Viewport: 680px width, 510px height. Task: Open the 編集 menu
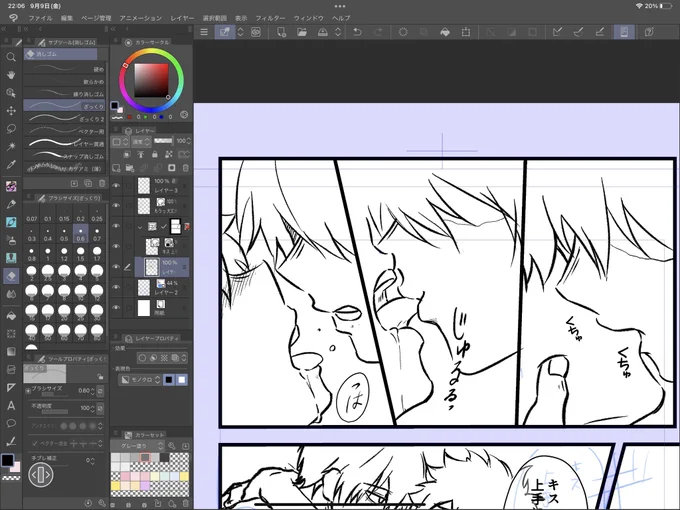(x=67, y=18)
